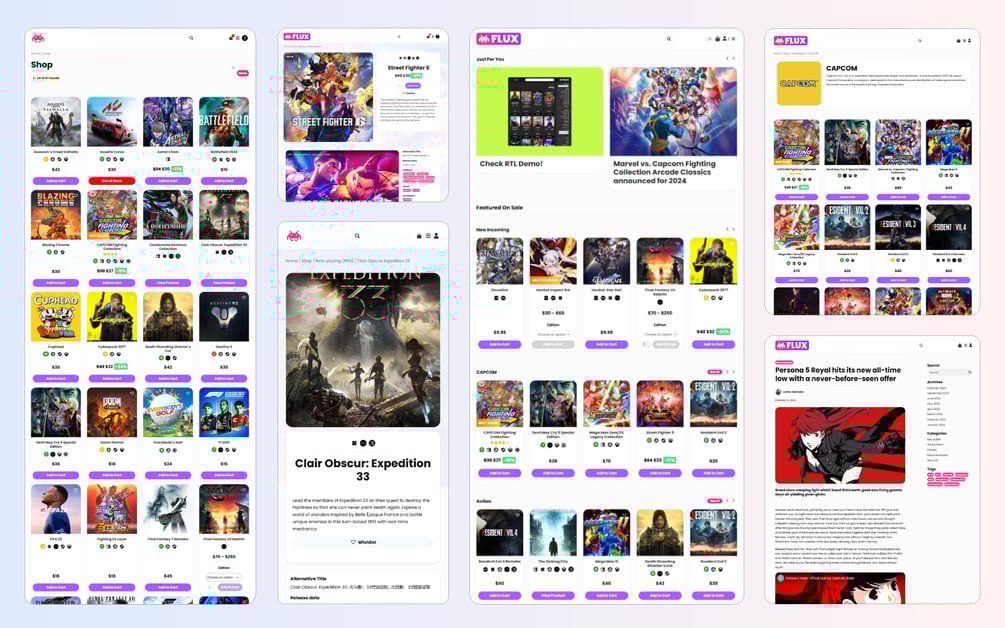Viewport: 1005px width, 628px height.
Task: Click the Expedition 33 cover artwork
Action: tap(363, 350)
